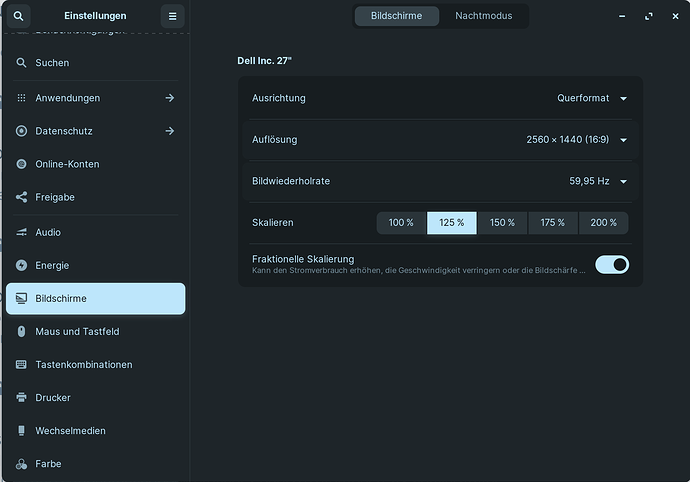Viewport: 690px width, 482px height.
Task: Click the Farbe color icon
Action: [21, 464]
